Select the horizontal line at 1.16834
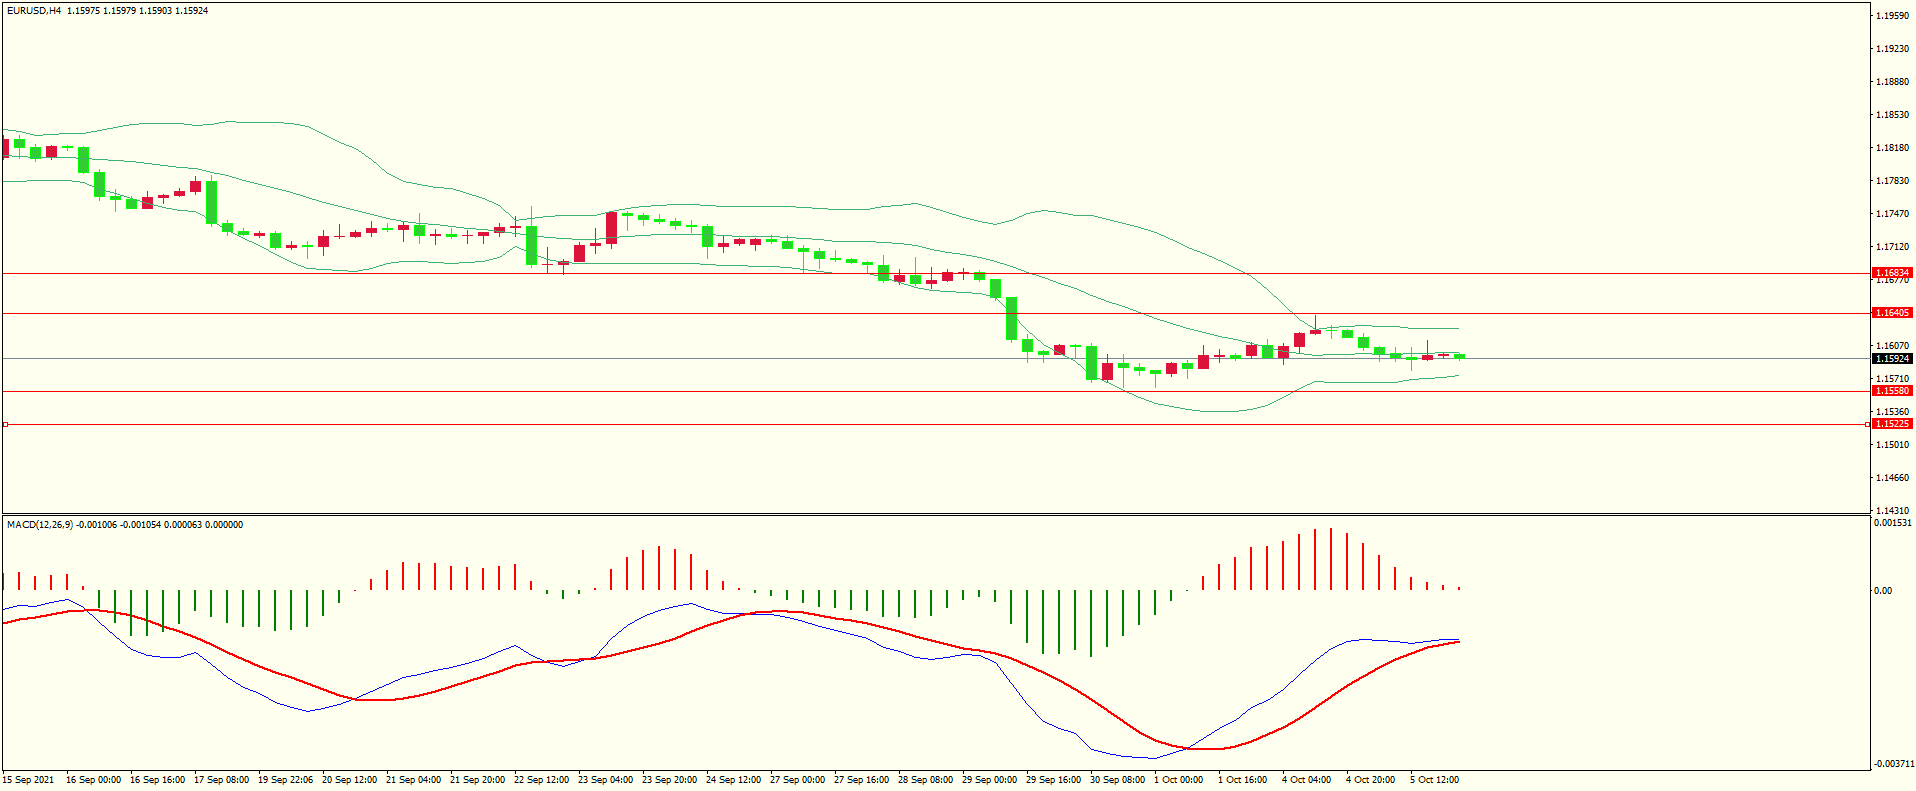The width and height of the screenshot is (1916, 791). click(x=936, y=273)
